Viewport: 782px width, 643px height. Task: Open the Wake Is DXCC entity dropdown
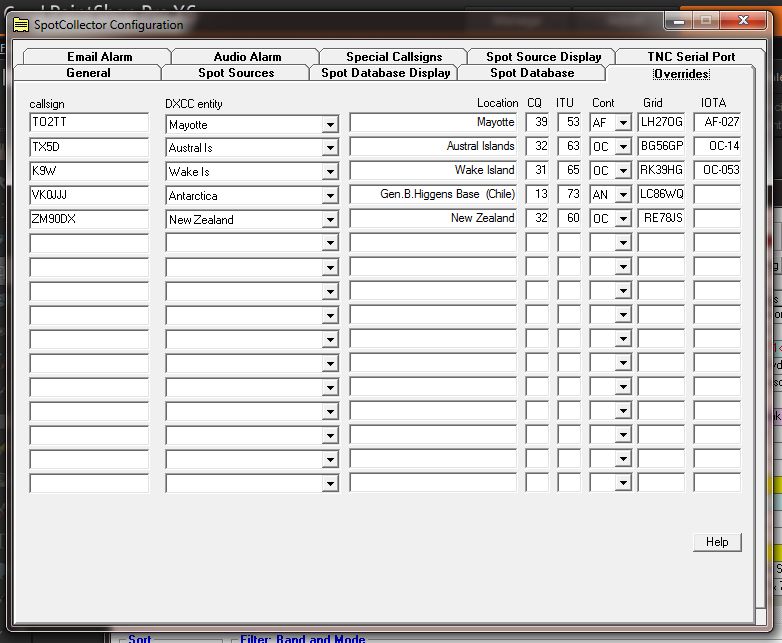tap(330, 172)
